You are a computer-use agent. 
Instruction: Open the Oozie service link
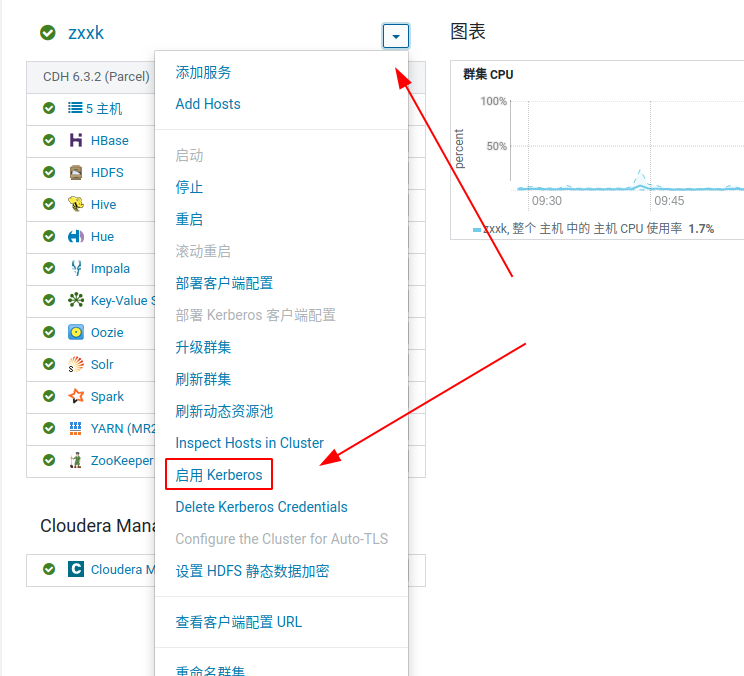point(107,332)
